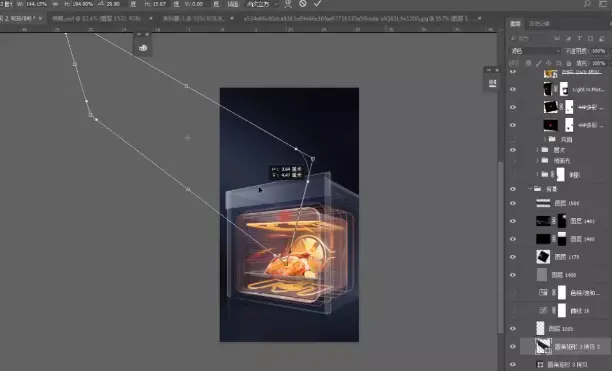Expand the 风扇 layer group
612x371 pixels.
point(545,139)
